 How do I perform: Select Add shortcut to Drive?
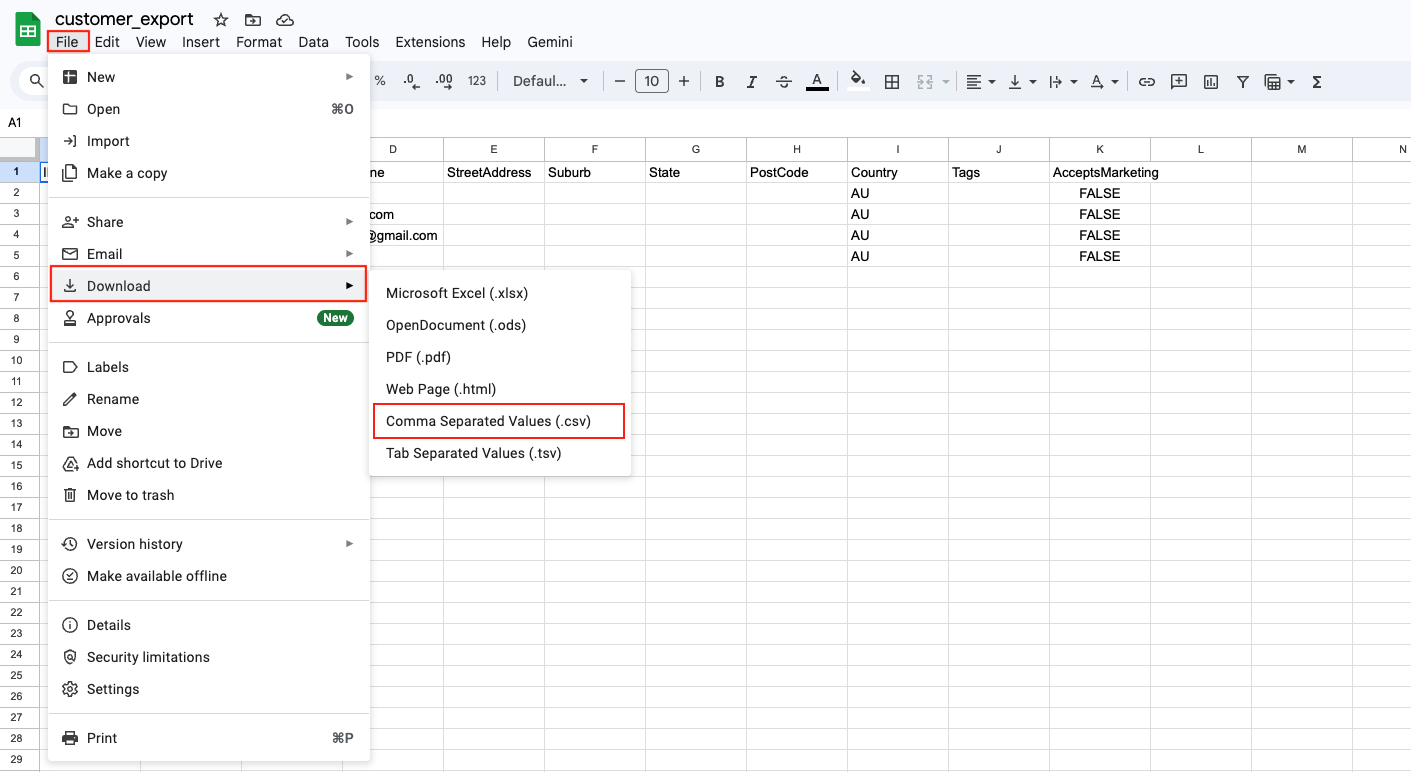209,463
